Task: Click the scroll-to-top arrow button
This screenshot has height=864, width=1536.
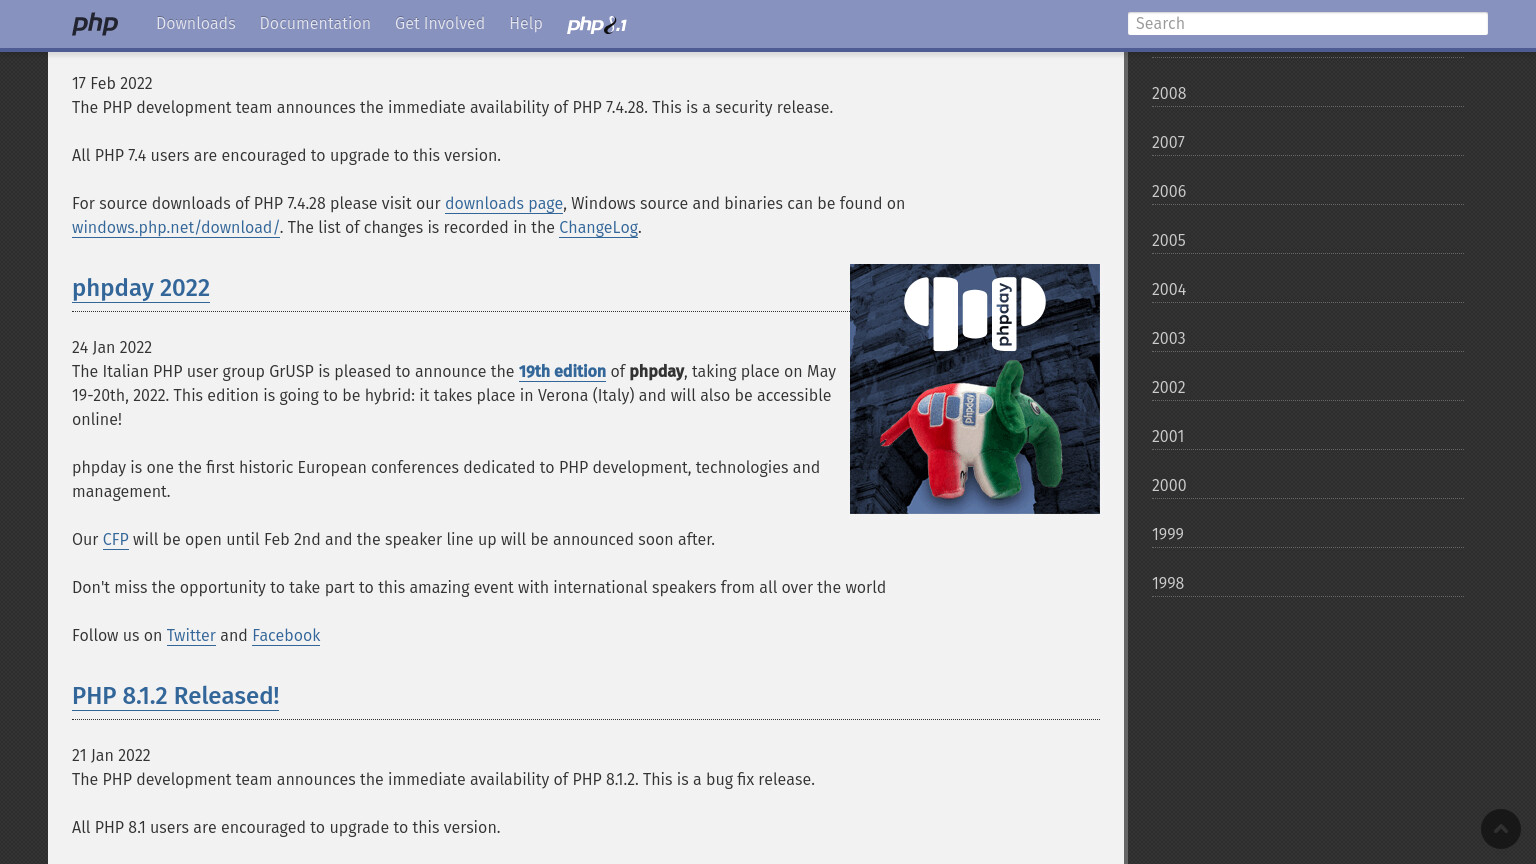Action: [1500, 829]
